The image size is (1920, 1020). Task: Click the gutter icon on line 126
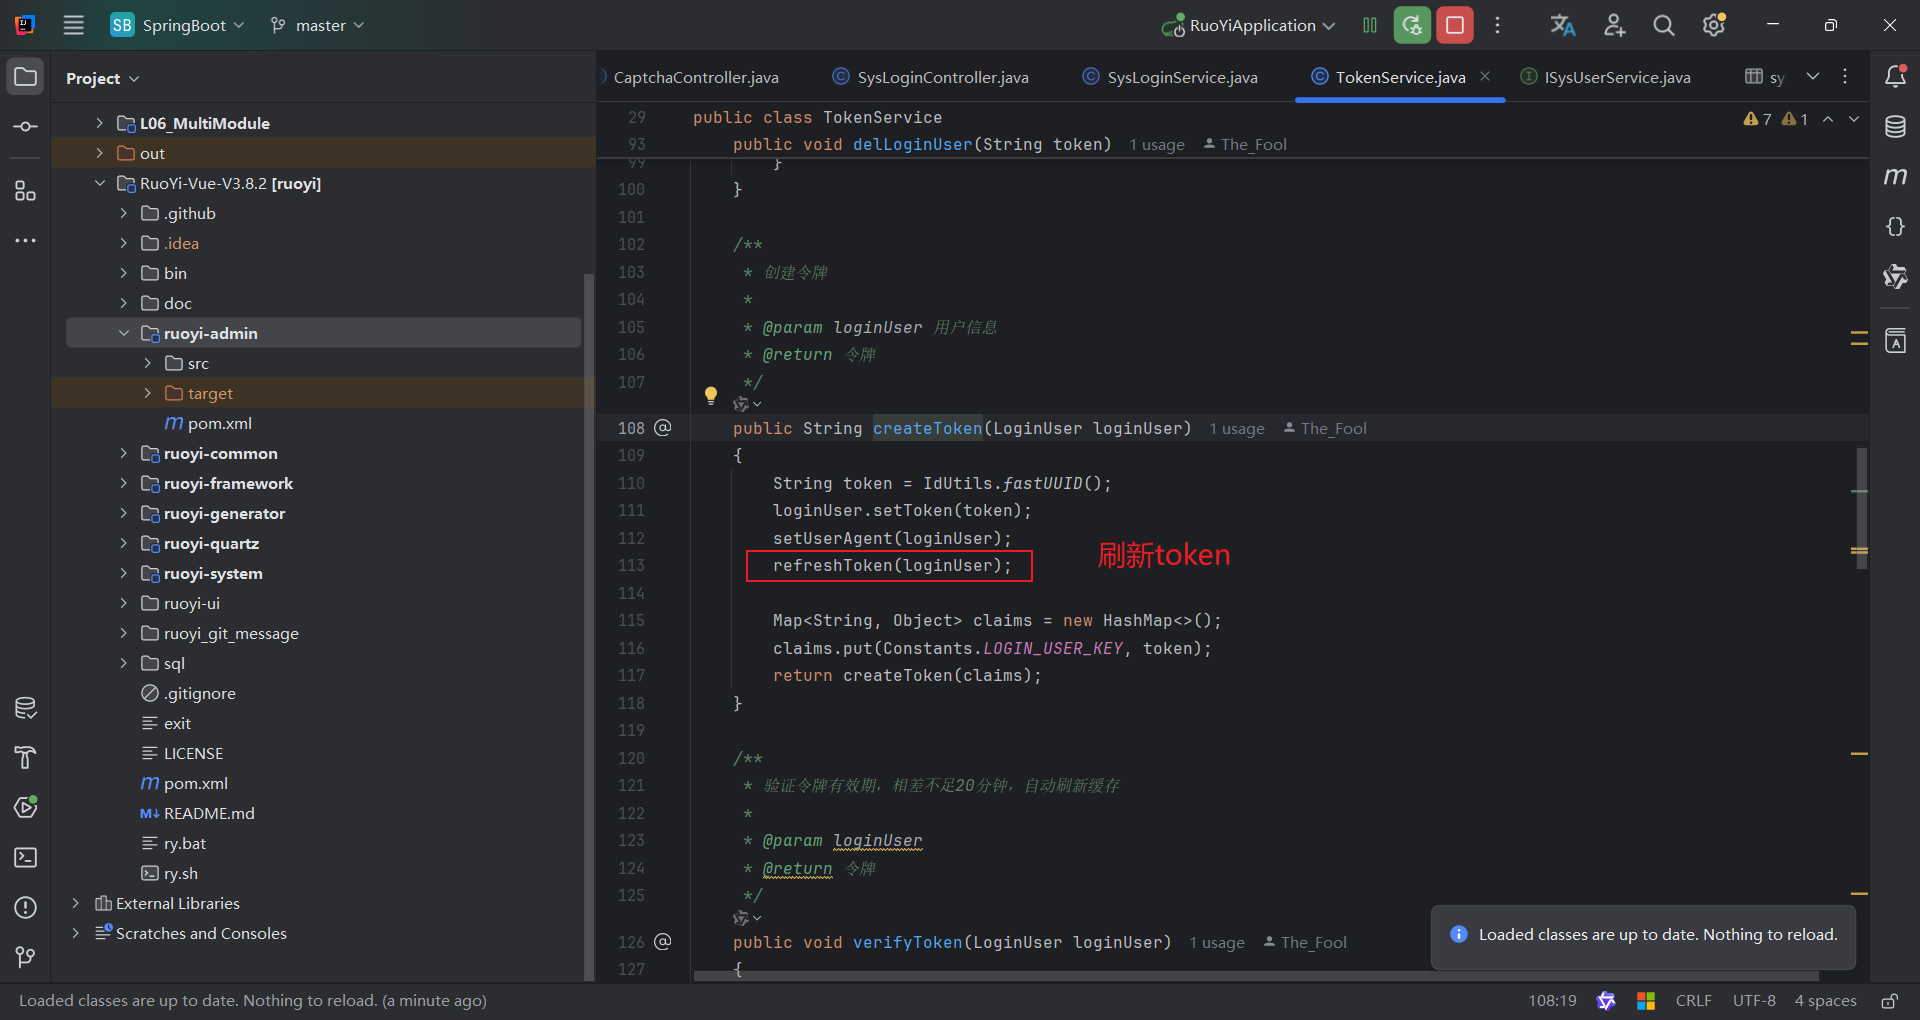(x=662, y=942)
